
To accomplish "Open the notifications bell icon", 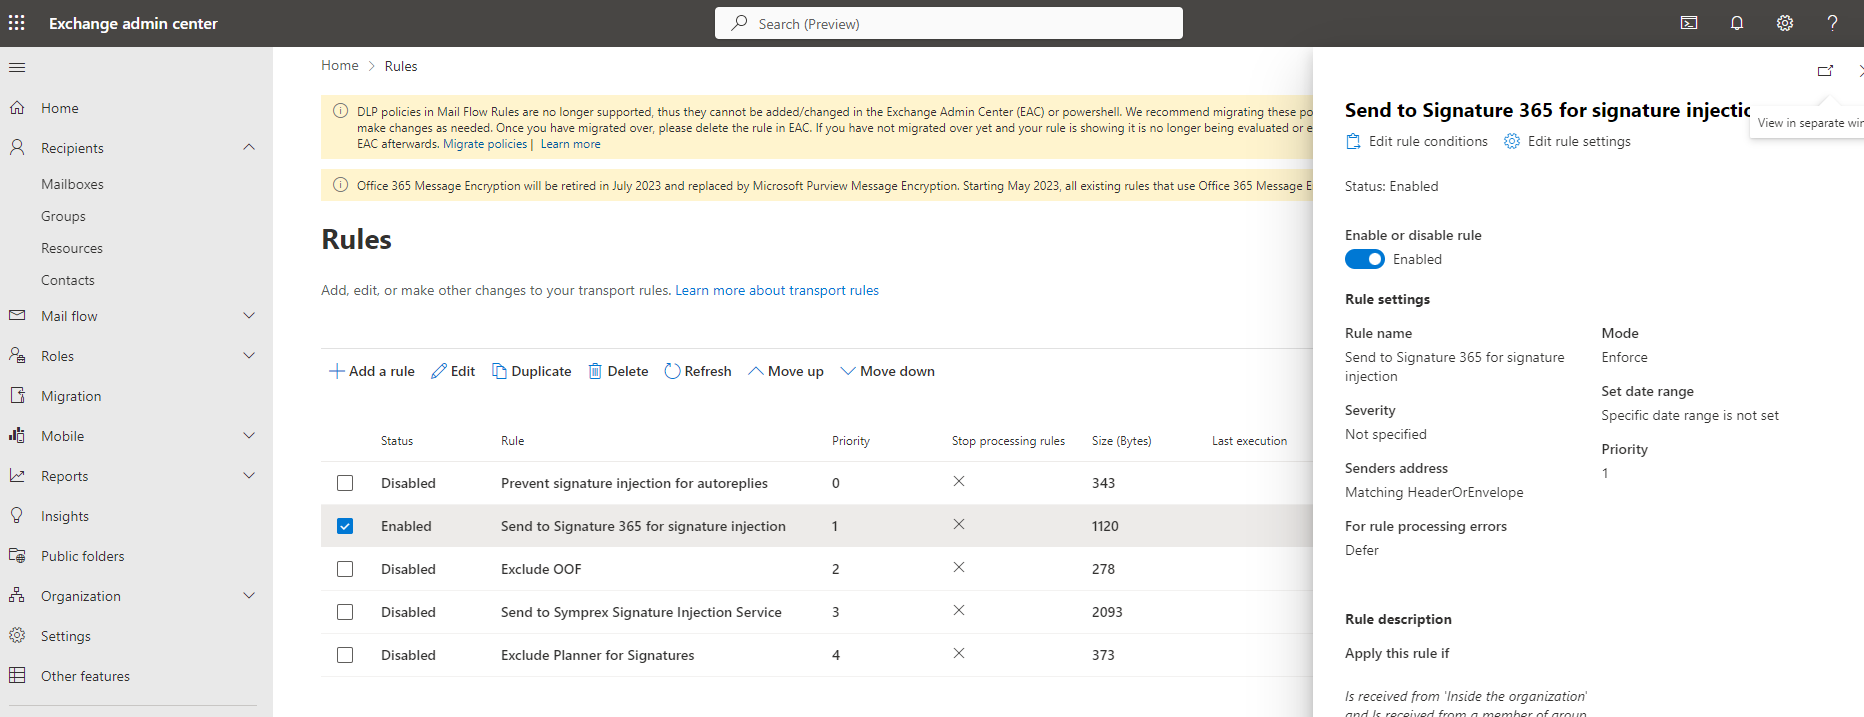I will point(1737,23).
